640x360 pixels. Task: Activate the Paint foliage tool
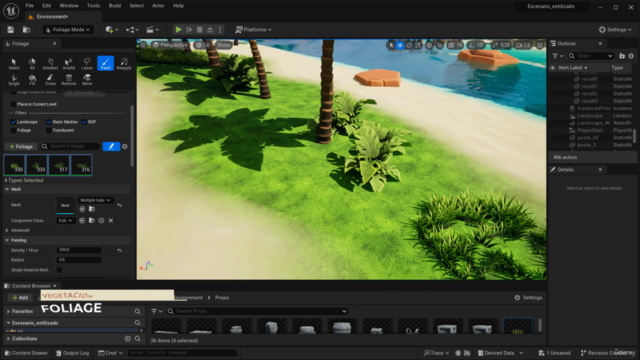105,64
